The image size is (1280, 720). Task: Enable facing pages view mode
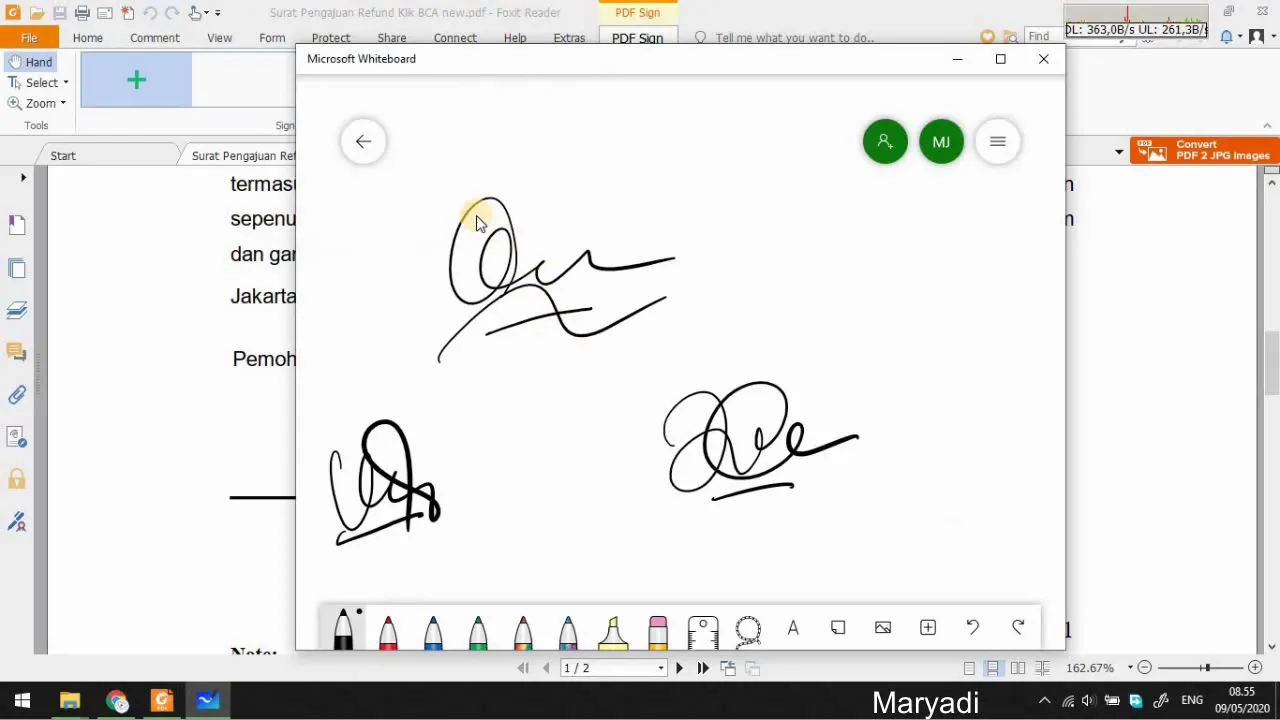[x=1017, y=668]
